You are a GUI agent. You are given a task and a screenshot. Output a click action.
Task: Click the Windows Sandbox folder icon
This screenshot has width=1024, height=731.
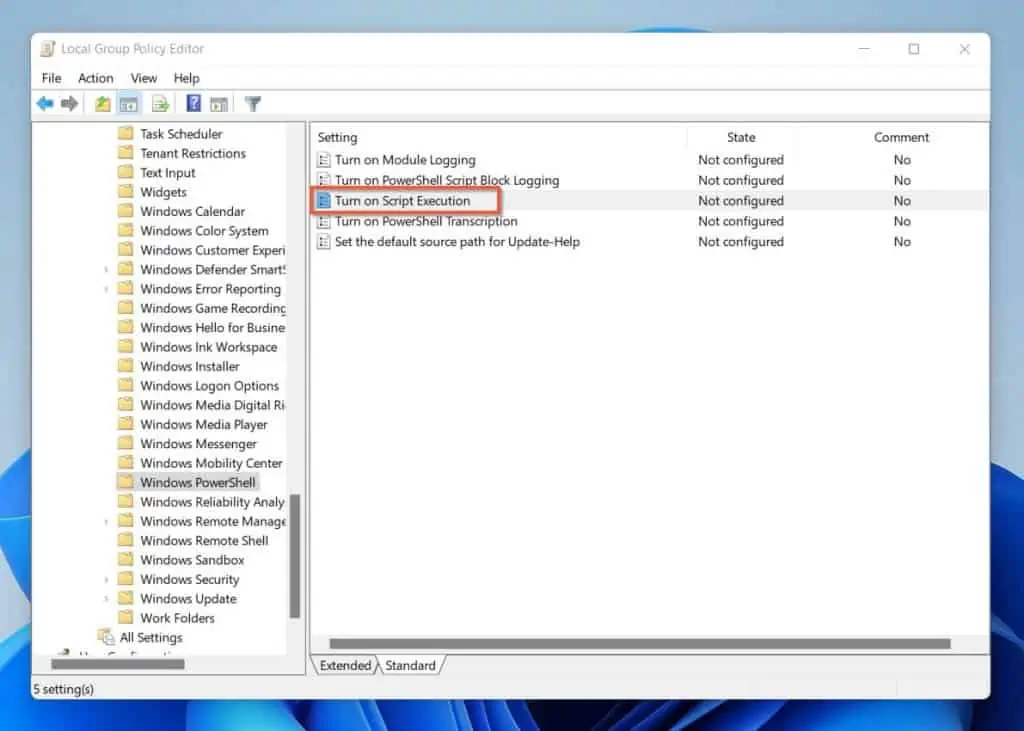point(125,559)
